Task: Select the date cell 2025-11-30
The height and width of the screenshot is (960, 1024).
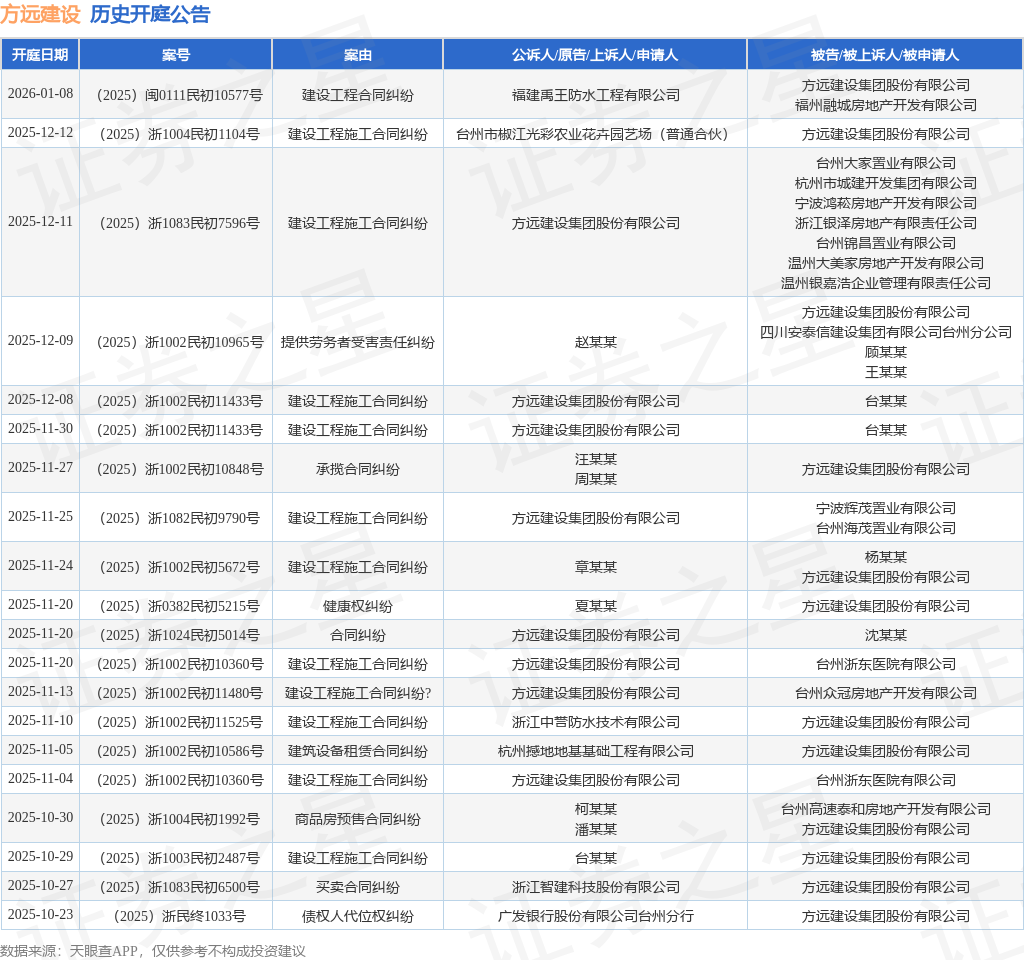Action: pyautogui.click(x=40, y=428)
